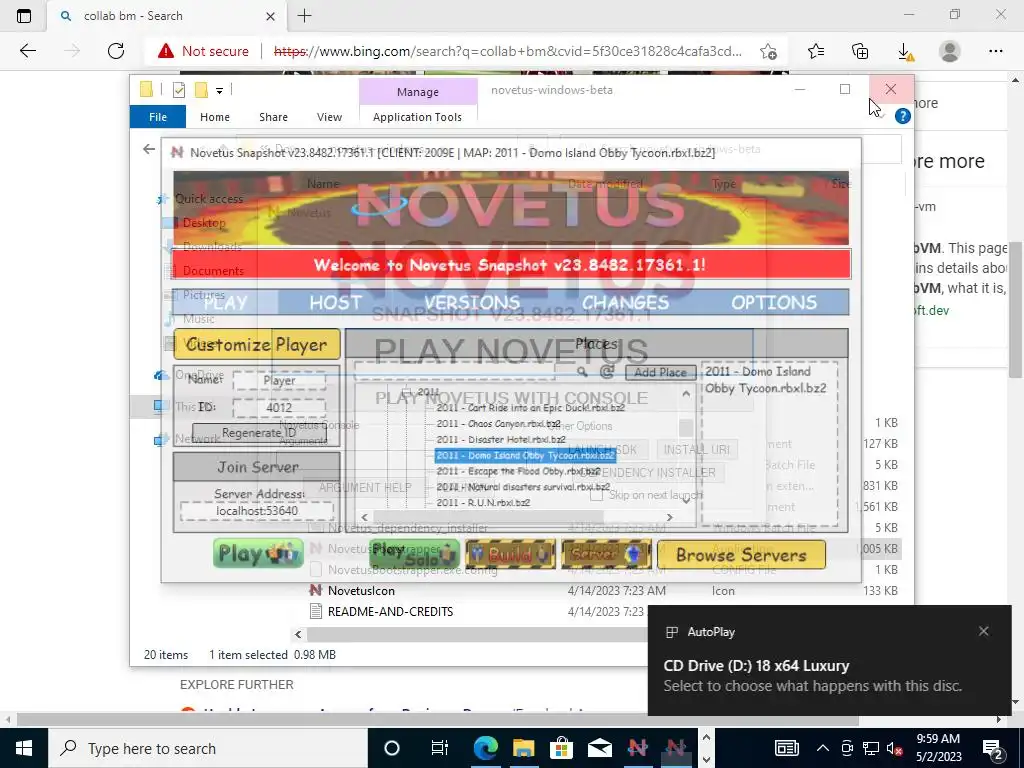This screenshot has width=1024, height=768.
Task: Open Microsoft Edge from taskbar
Action: pos(486,748)
